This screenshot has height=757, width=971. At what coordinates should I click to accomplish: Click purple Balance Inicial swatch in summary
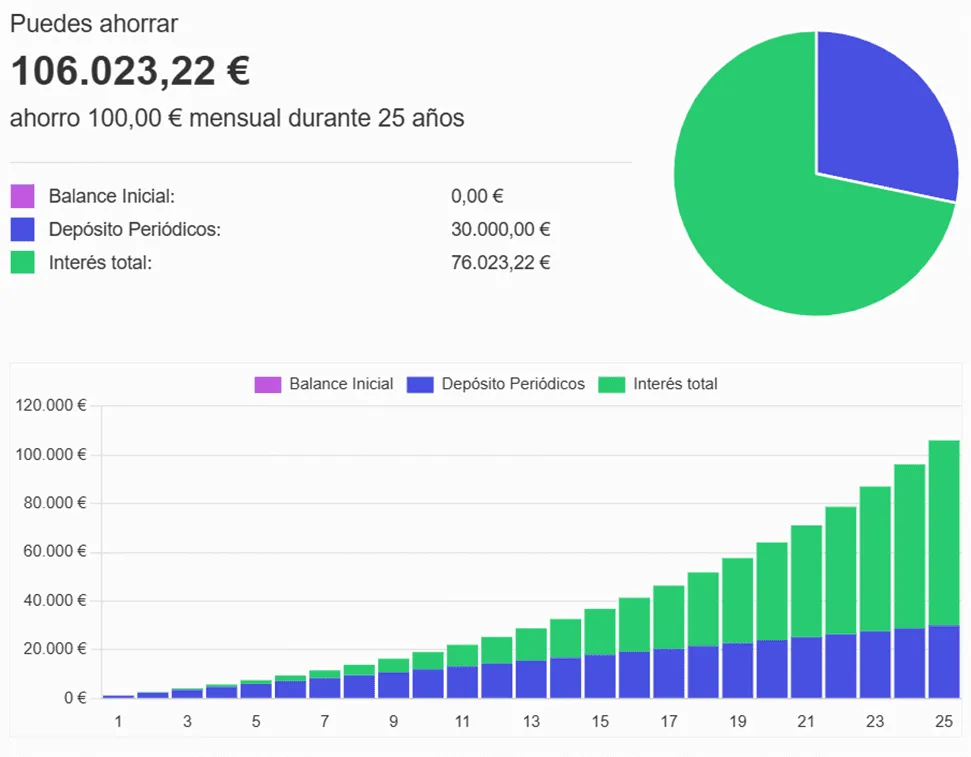click(x=22, y=196)
